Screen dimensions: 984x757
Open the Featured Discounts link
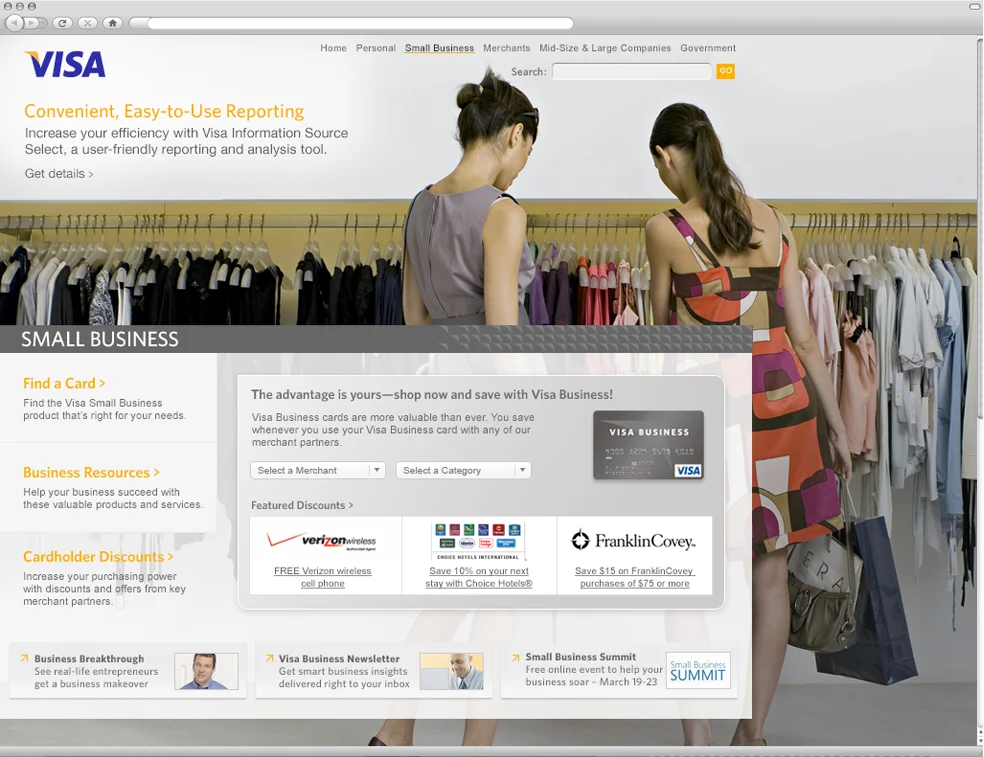[x=302, y=505]
